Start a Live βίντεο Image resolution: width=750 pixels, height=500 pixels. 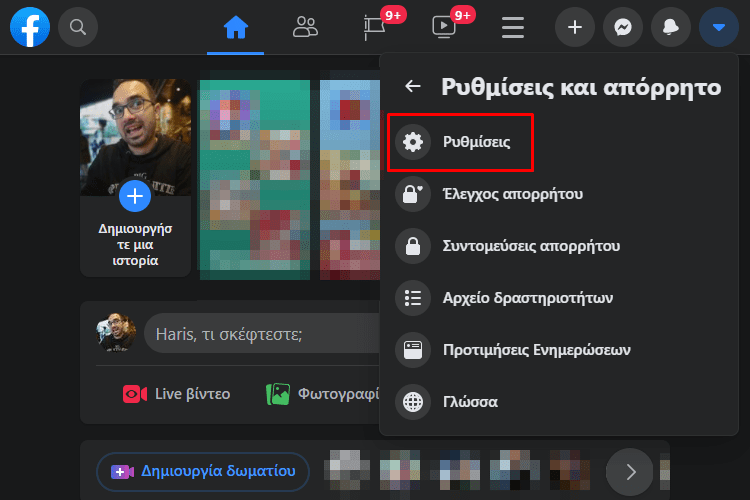click(176, 394)
